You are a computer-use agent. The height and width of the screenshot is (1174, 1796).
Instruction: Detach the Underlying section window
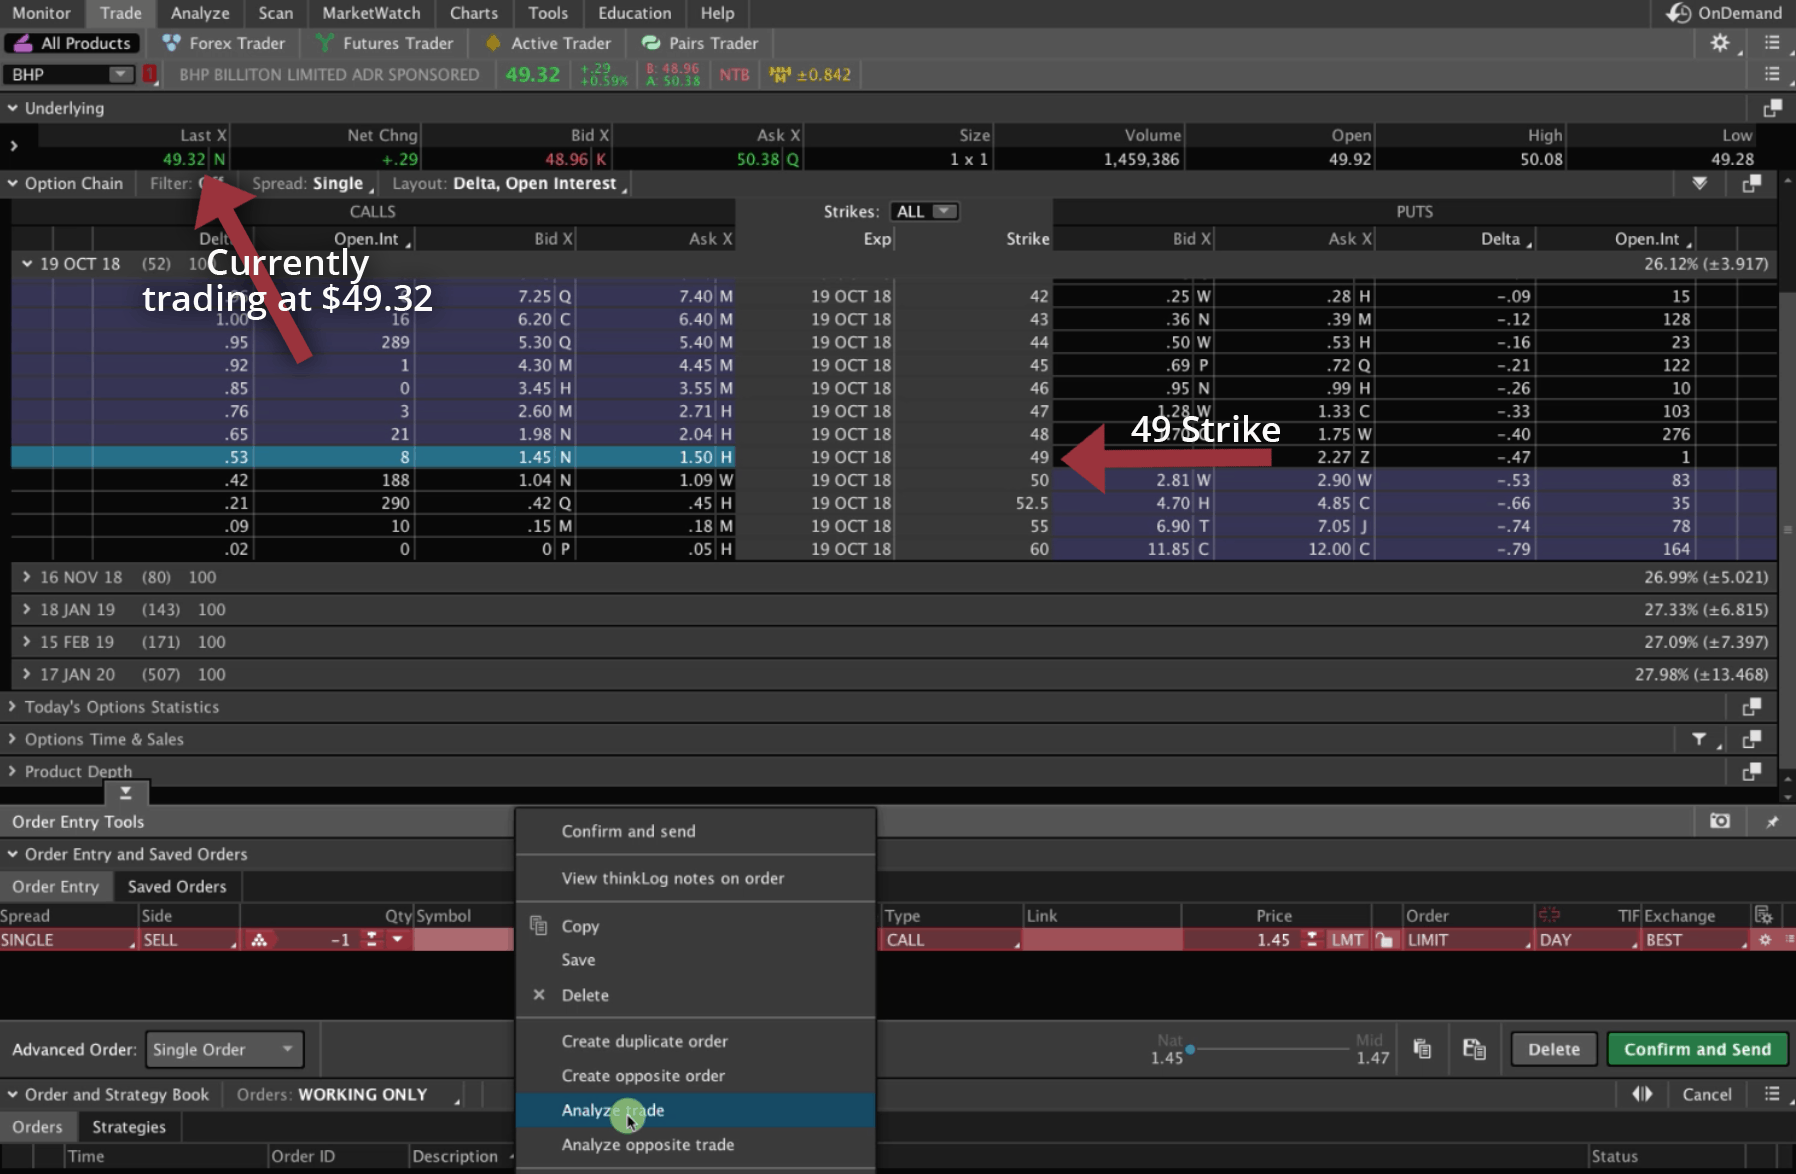point(1772,108)
